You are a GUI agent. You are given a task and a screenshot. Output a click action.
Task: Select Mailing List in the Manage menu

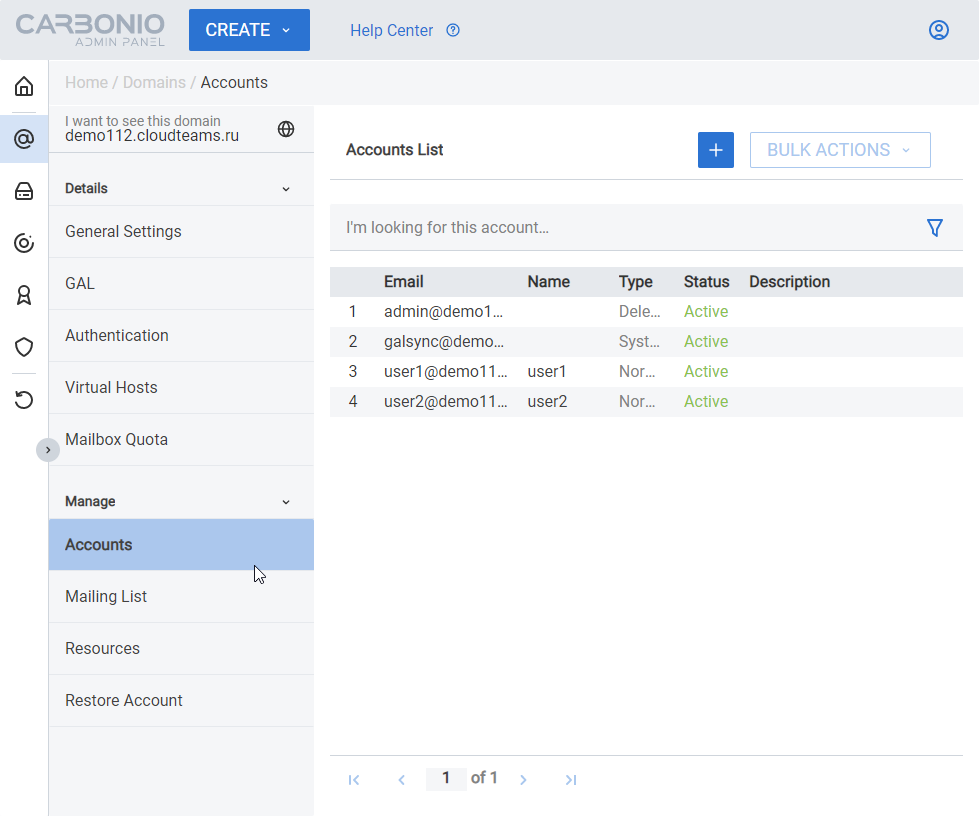coord(106,596)
